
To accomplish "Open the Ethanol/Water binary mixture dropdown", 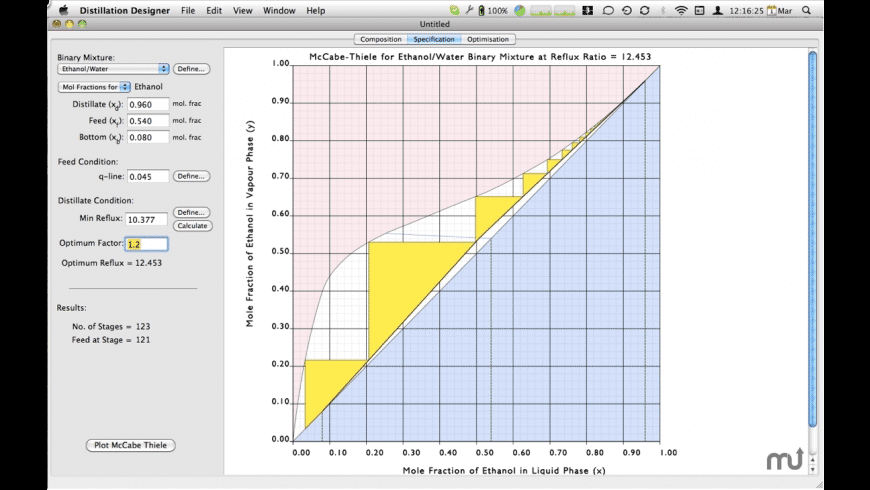I will [113, 69].
